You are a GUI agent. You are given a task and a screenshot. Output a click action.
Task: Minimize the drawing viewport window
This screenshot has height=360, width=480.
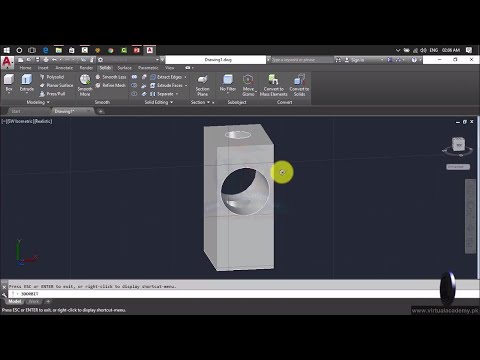(458, 122)
